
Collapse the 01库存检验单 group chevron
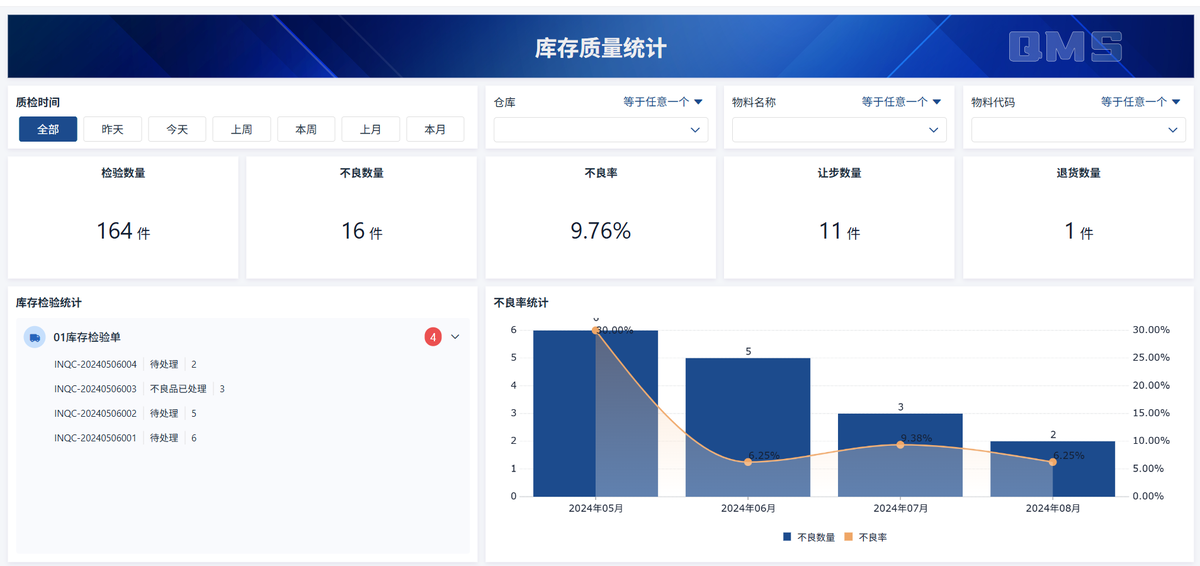coord(456,337)
